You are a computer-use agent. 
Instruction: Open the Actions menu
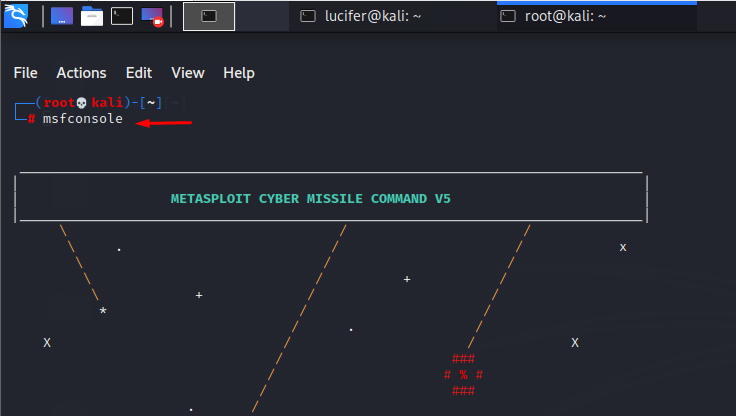point(81,73)
